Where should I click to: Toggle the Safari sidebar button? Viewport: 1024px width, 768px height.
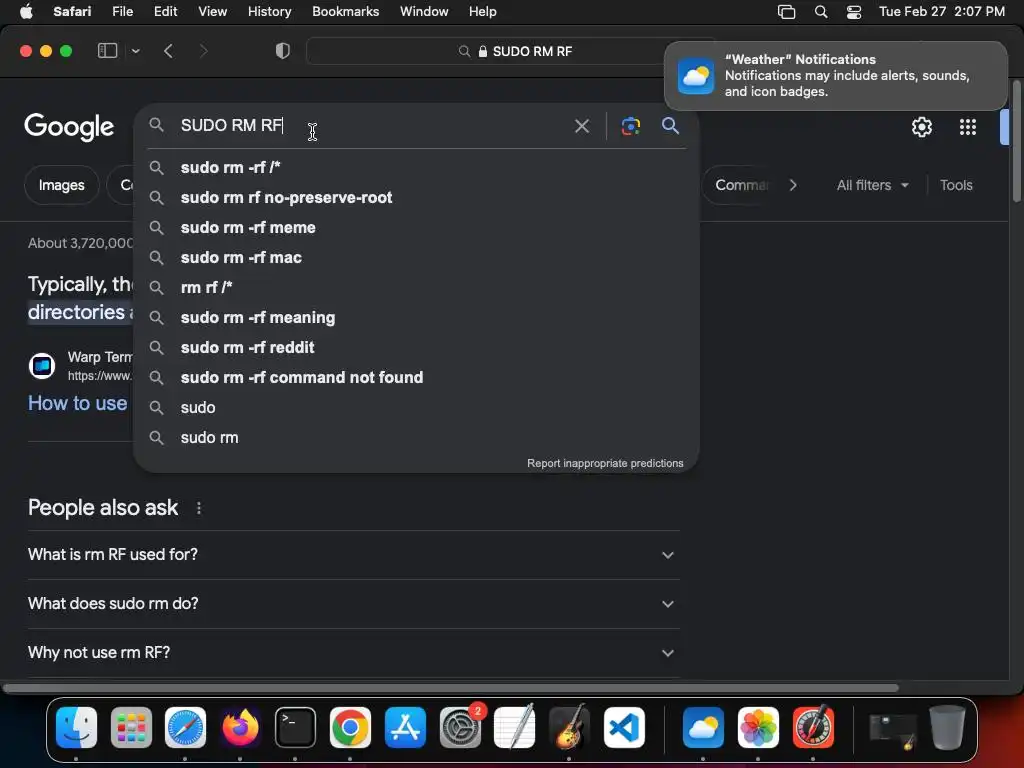pyautogui.click(x=107, y=51)
